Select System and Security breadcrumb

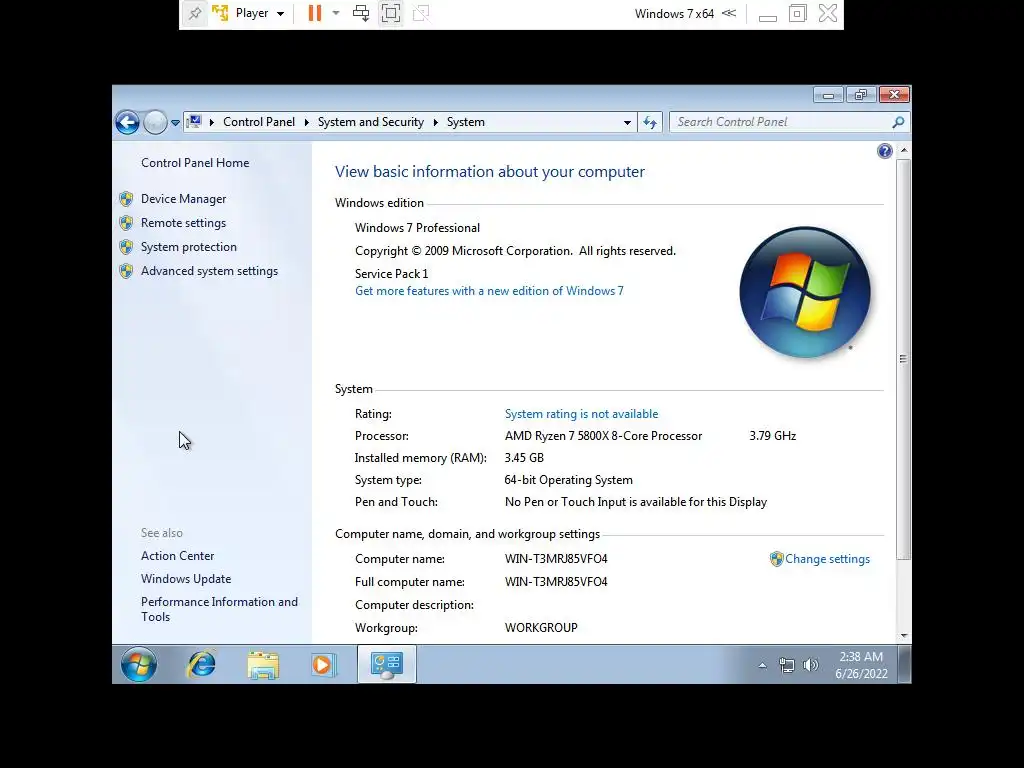pyautogui.click(x=370, y=122)
